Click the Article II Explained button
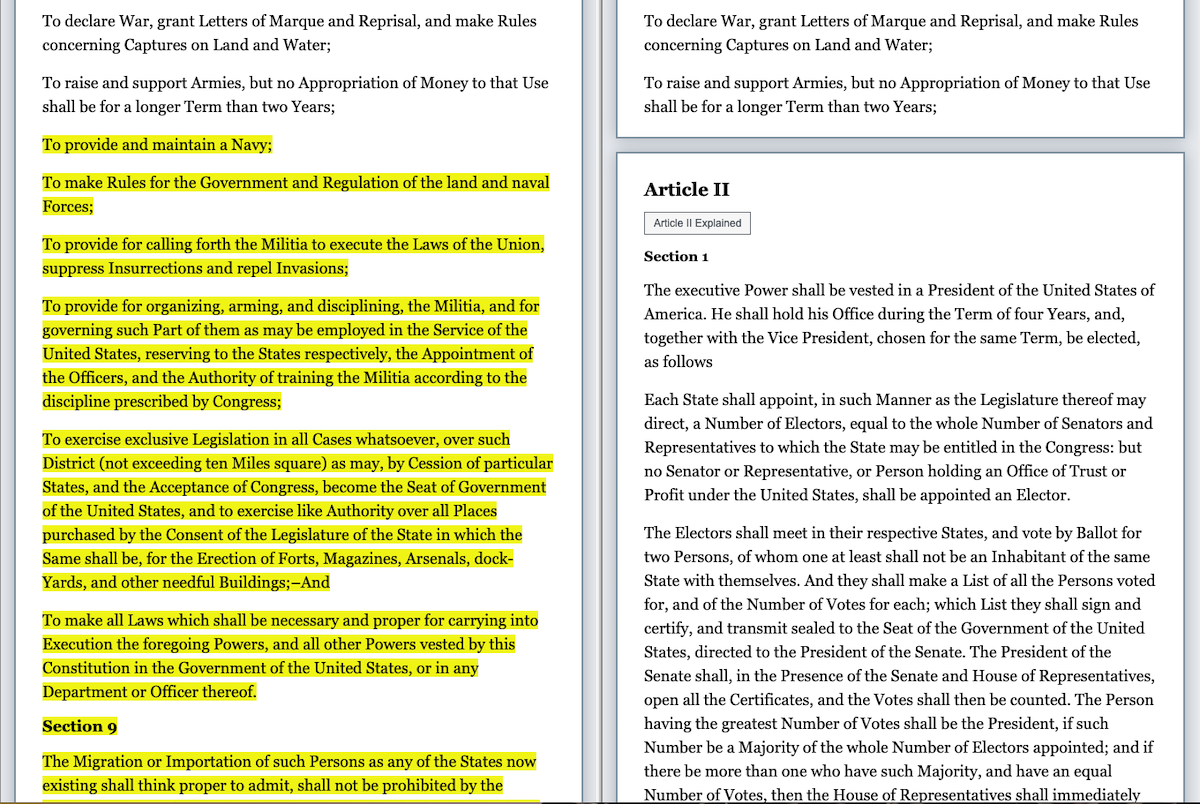 coord(697,223)
